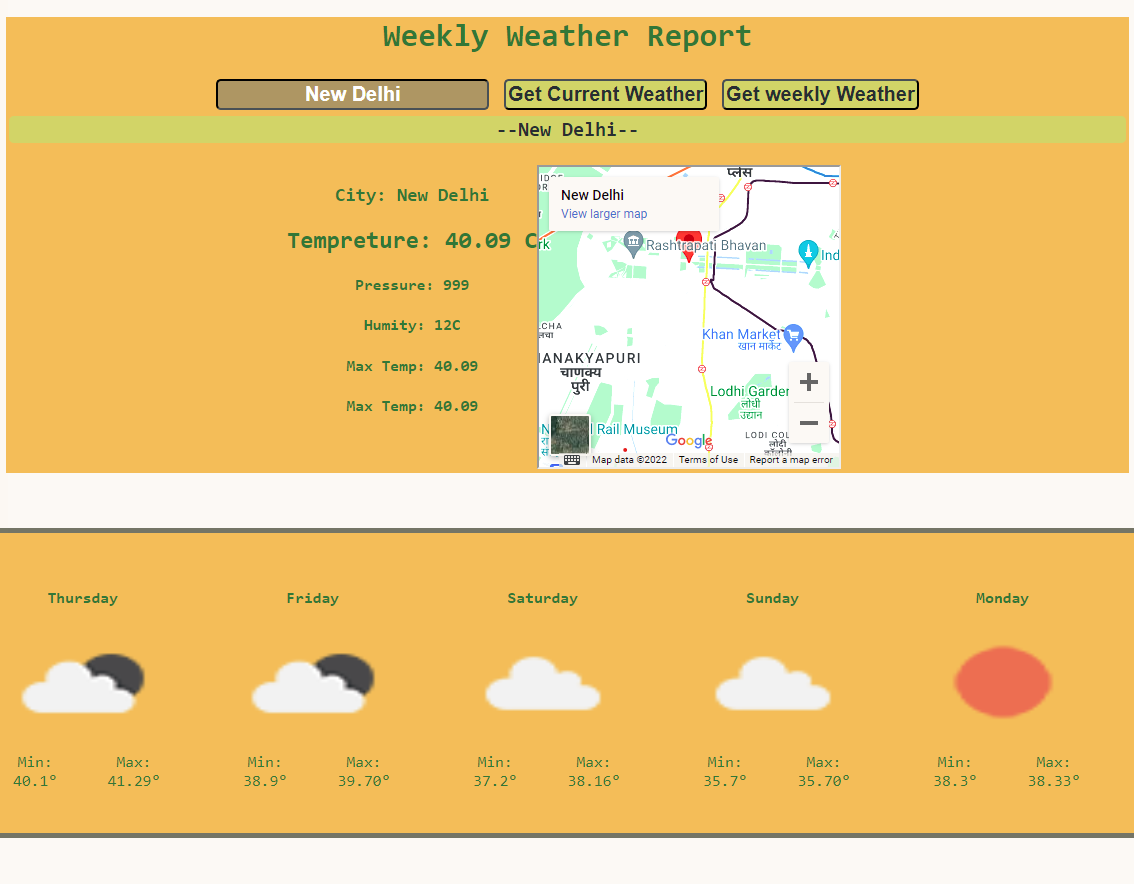1134x884 pixels.
Task: Click the sun icon for Monday
Action: pyautogui.click(x=1002, y=682)
